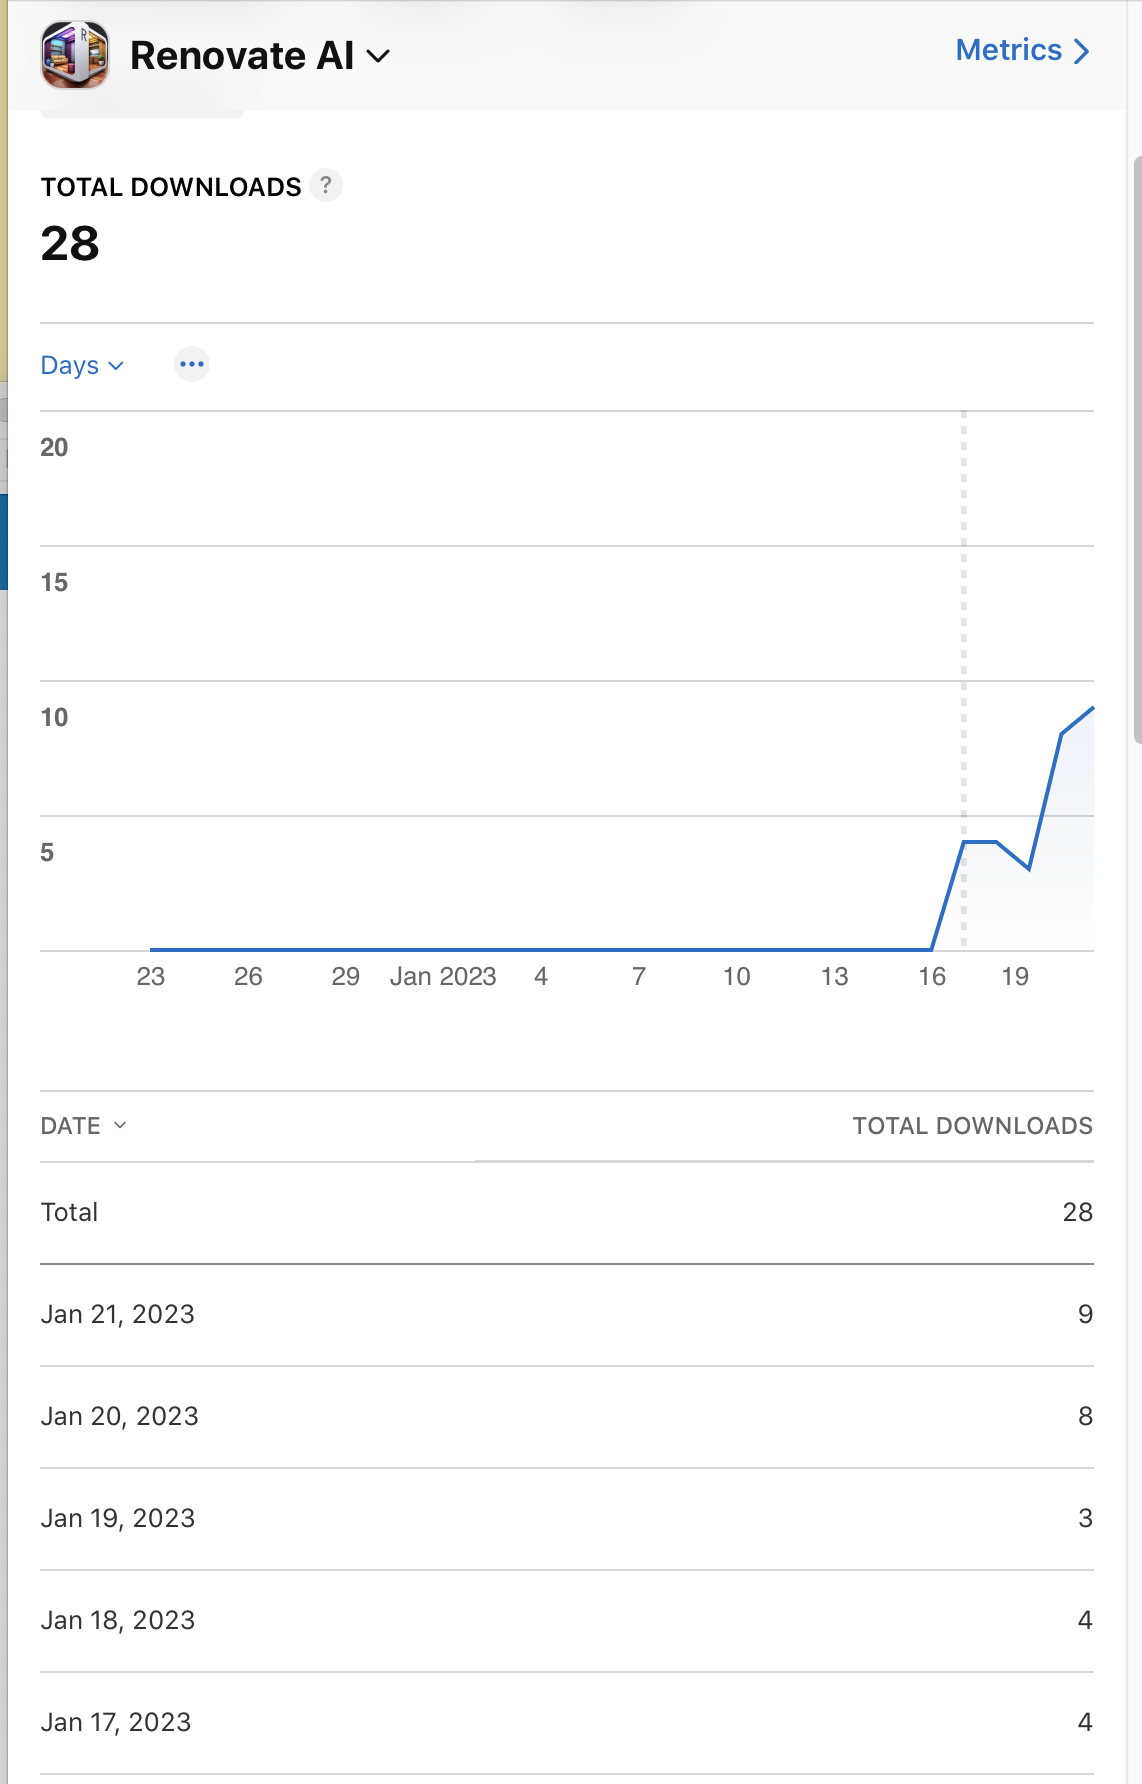Expand the Days interval dropdown
Viewport: 1142px width, 1784px height.
(x=82, y=365)
